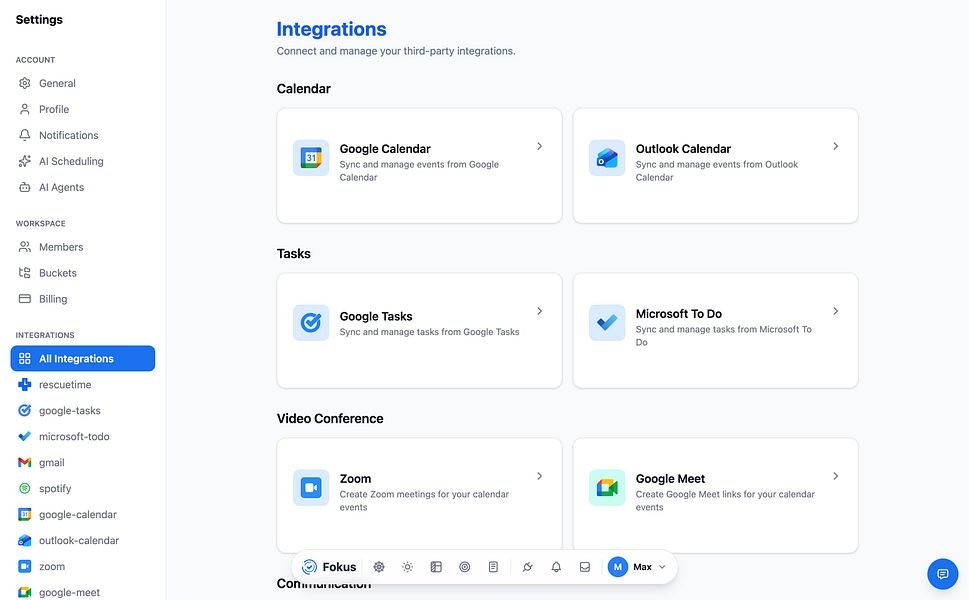
Task: Open the inbox icon in bottom toolbar
Action: [584, 566]
